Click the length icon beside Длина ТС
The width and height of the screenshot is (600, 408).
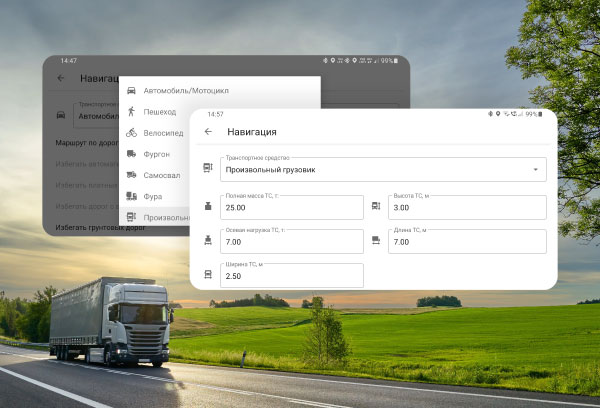tap(376, 240)
